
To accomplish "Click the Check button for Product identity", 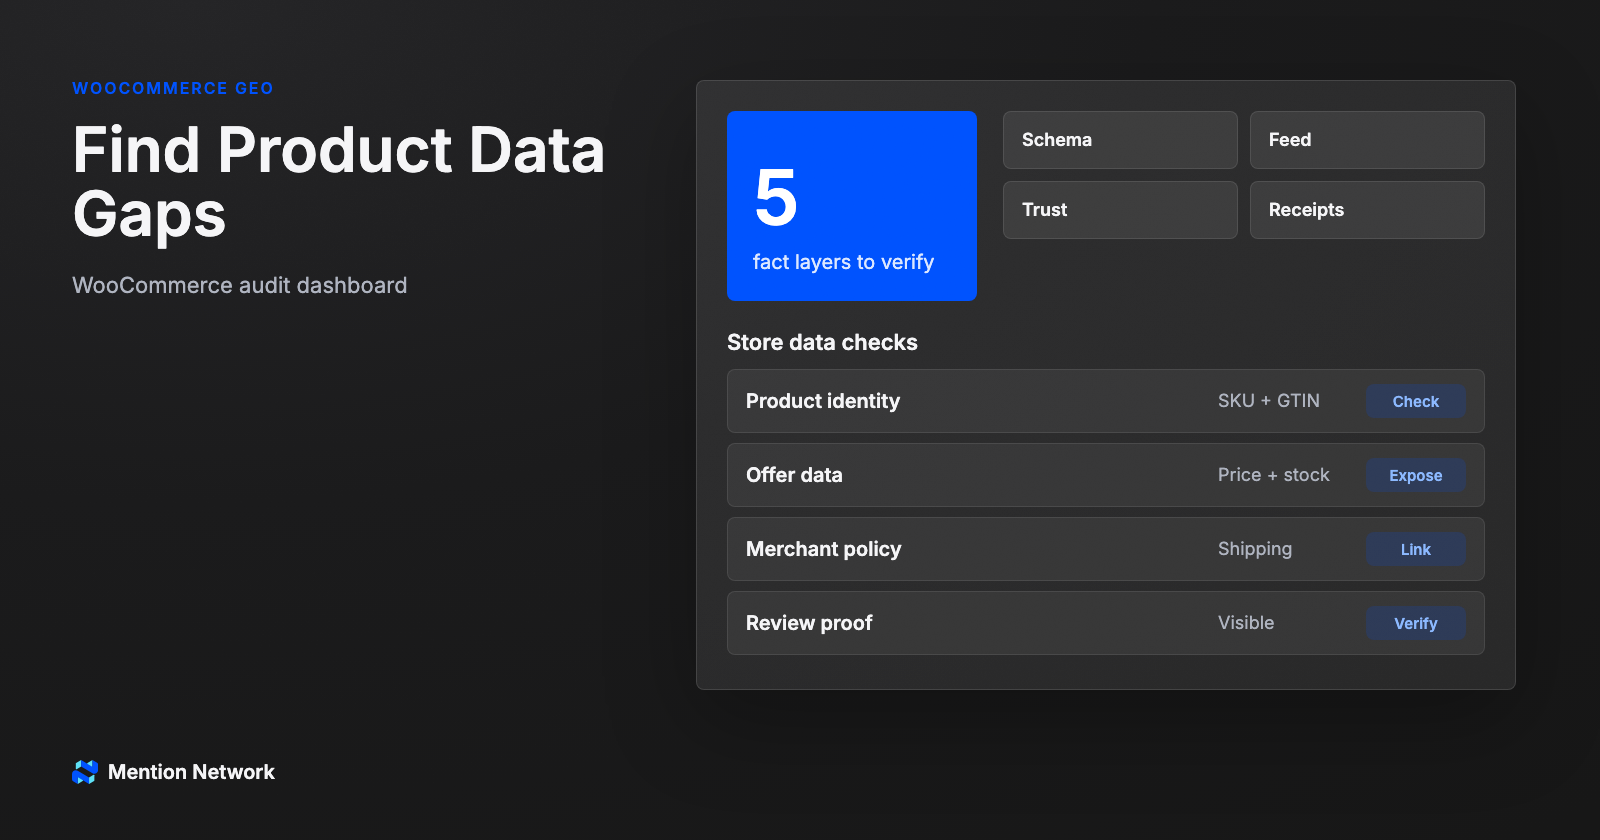I will tap(1415, 401).
